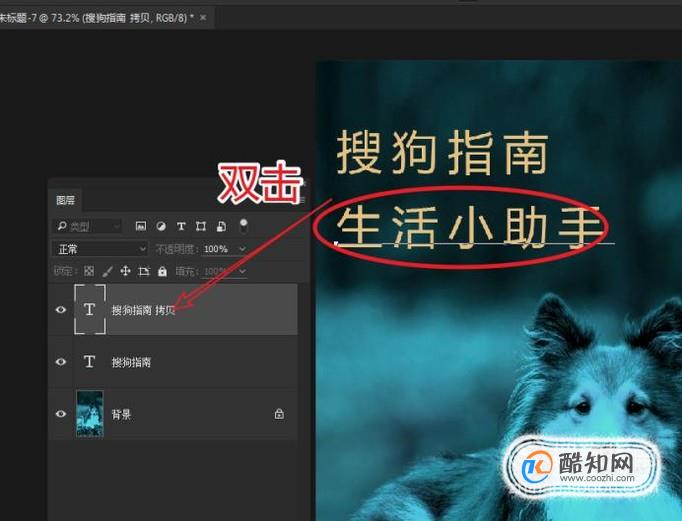
Task: Click the lock transparent pixels icon
Action: [x=89, y=271]
